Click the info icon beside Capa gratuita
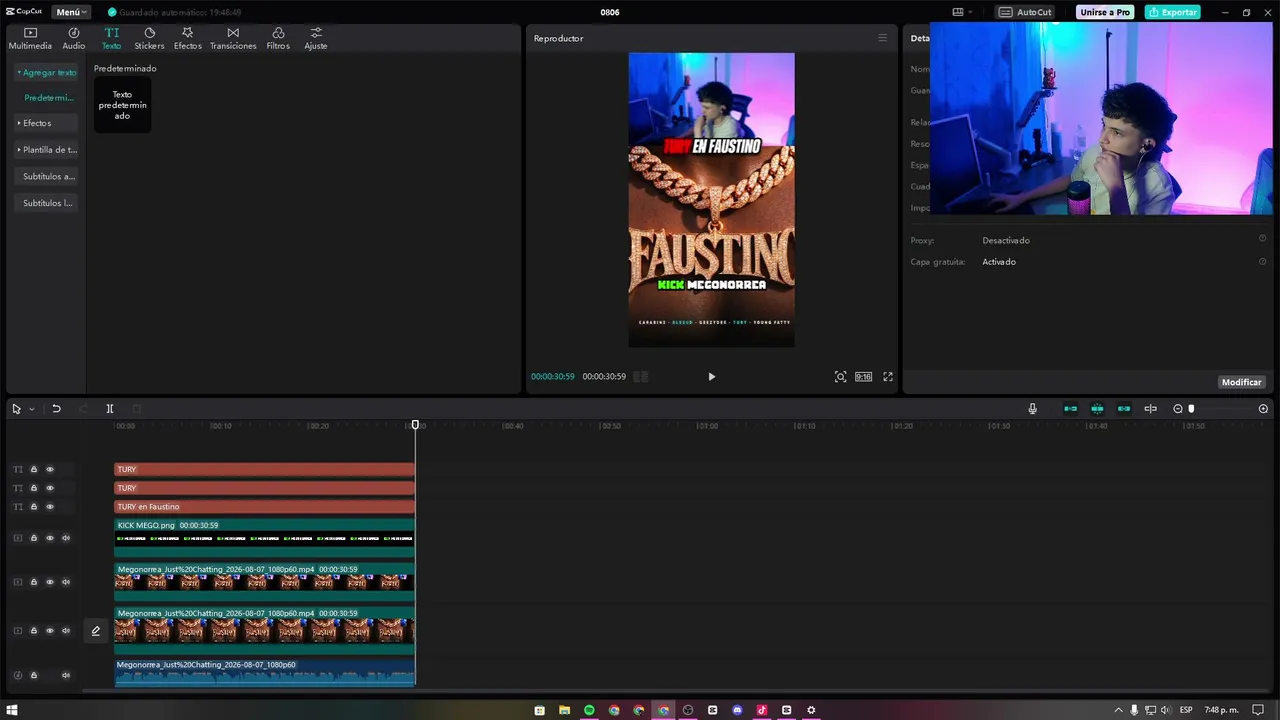1280x720 pixels. click(1262, 261)
